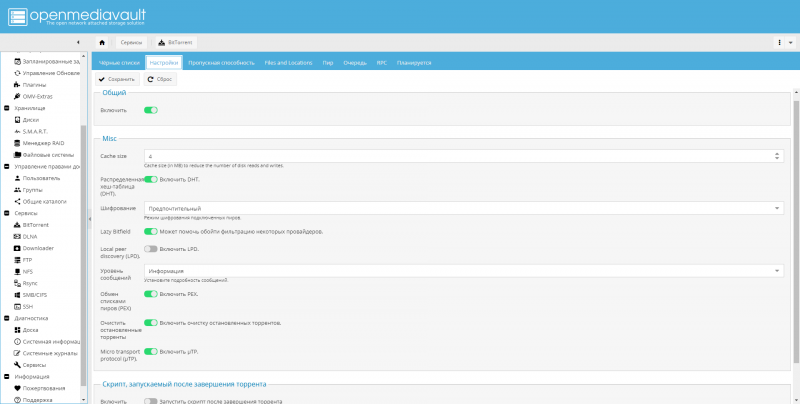Screen dimensions: 800x404
Task: Open the DLNA service page
Action: pos(26,237)
